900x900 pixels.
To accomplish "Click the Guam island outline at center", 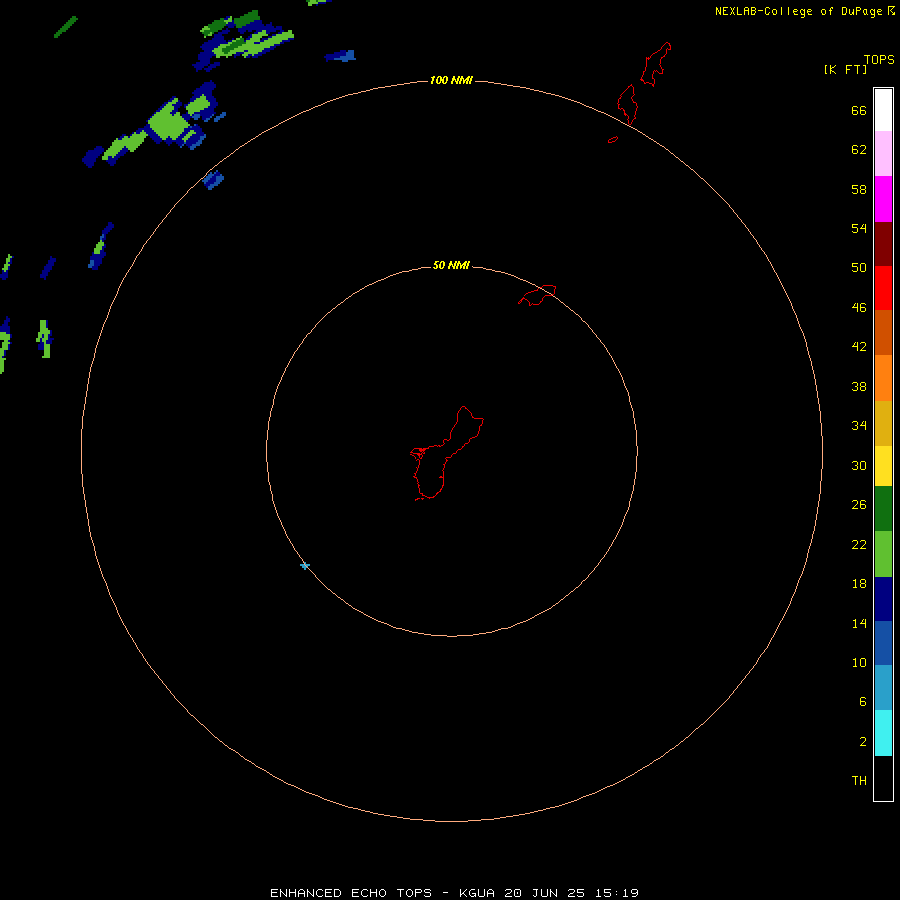I will point(447,453).
